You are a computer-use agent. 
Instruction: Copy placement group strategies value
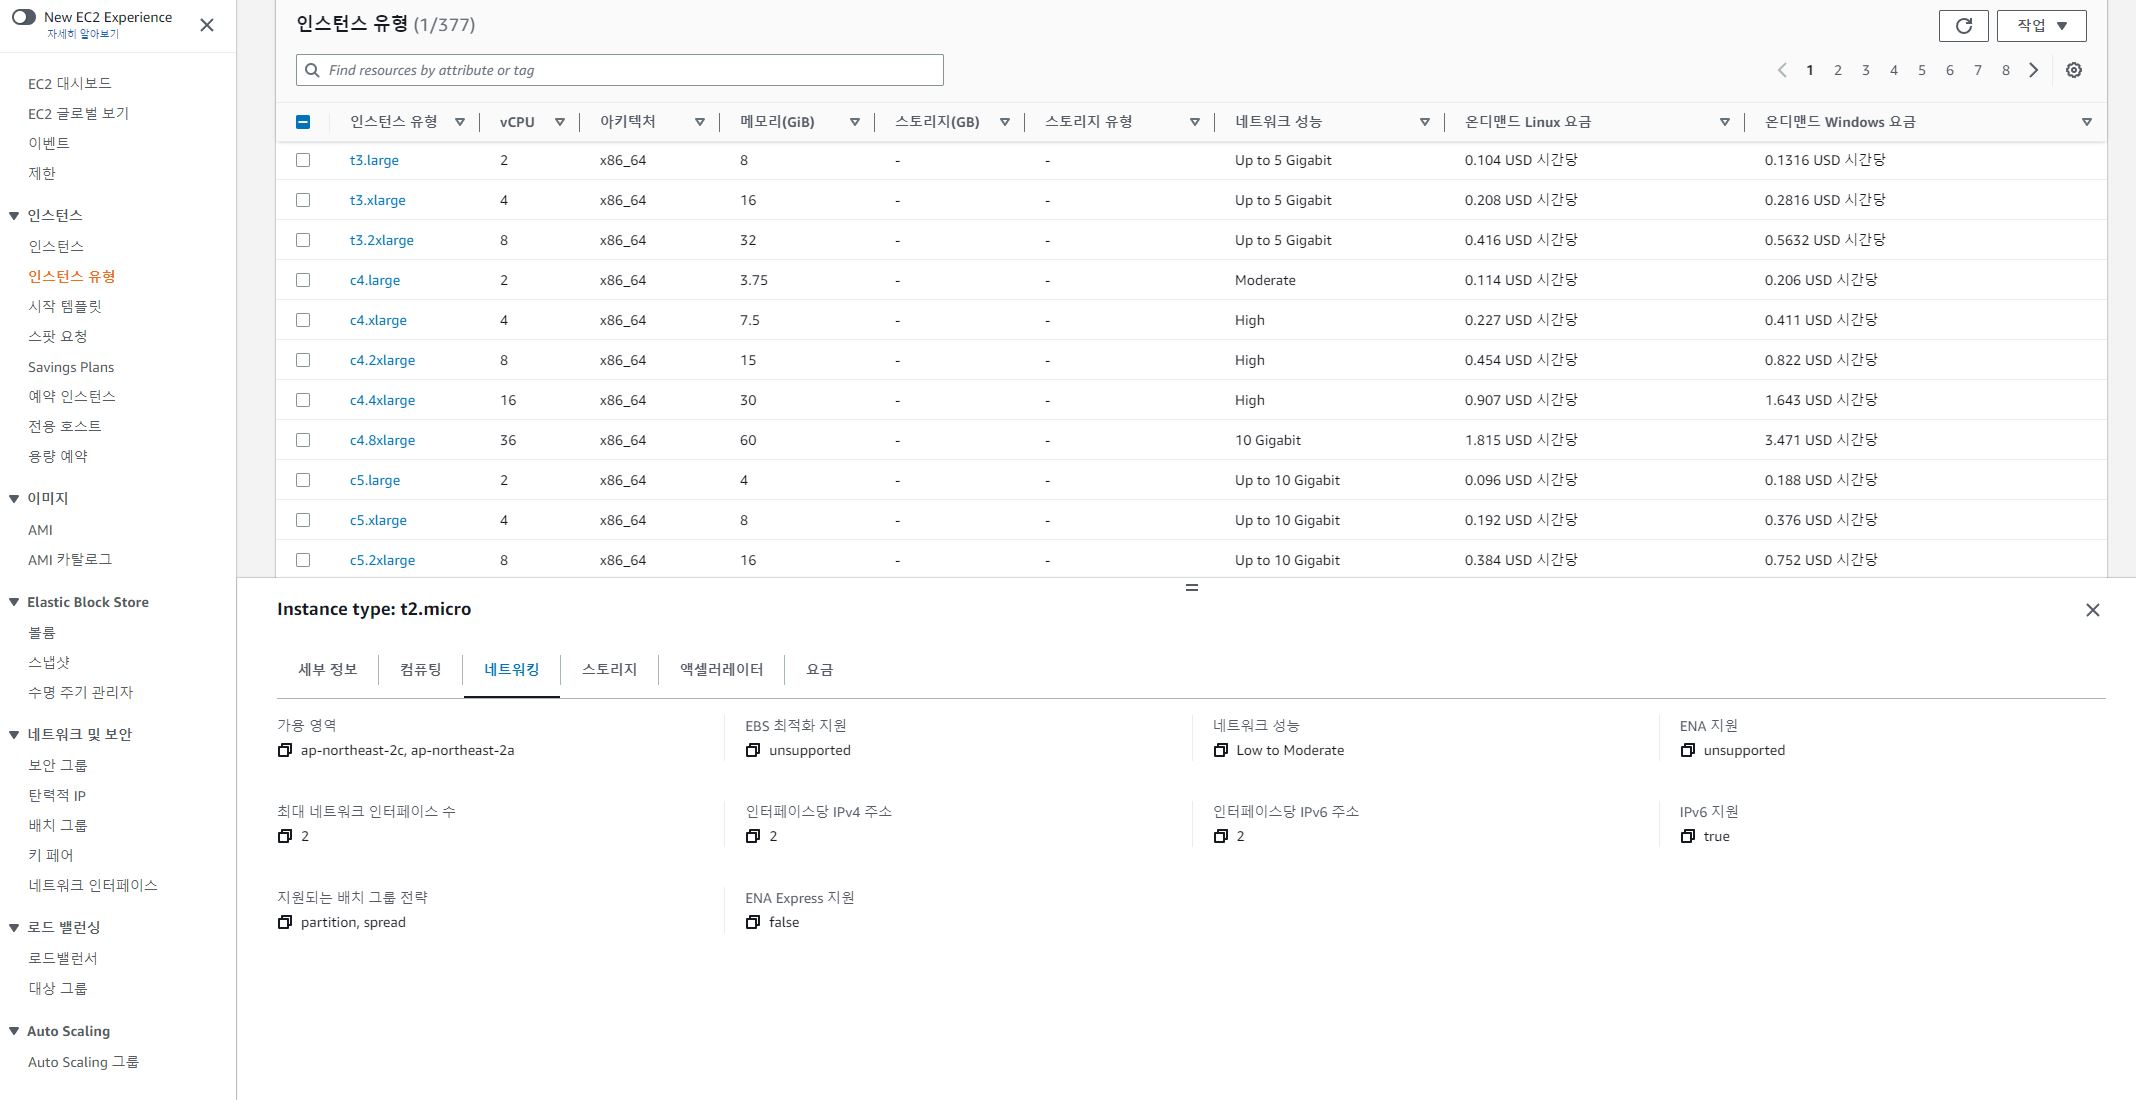coord(285,922)
